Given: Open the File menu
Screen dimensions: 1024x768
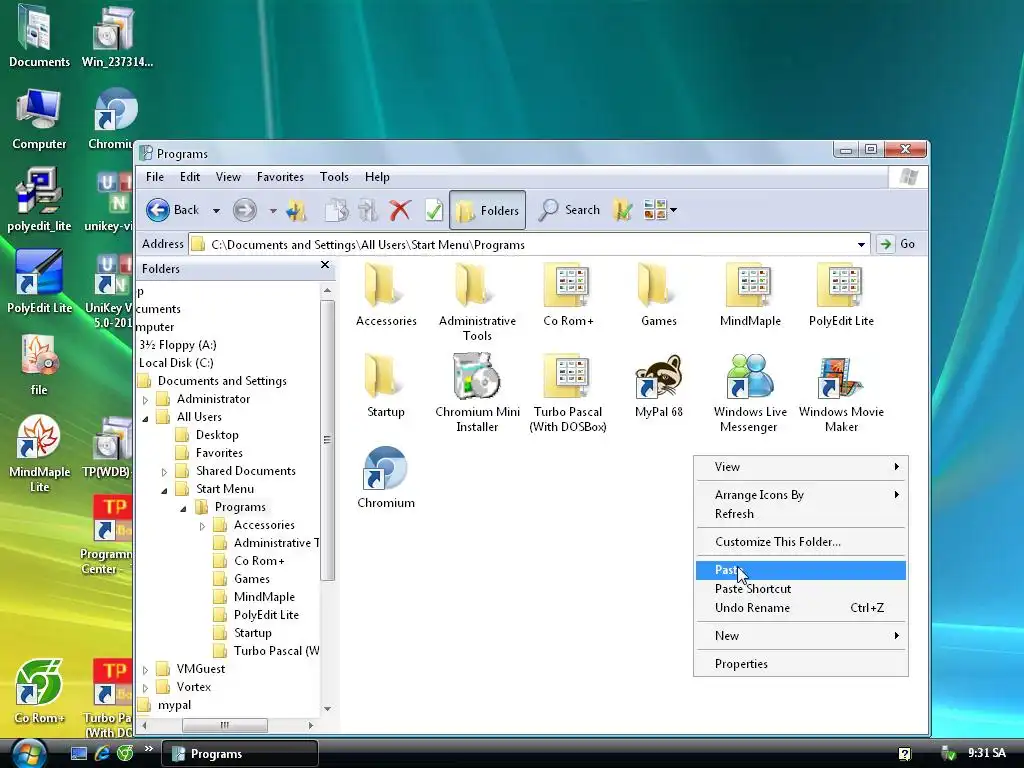Looking at the screenshot, I should (x=155, y=176).
